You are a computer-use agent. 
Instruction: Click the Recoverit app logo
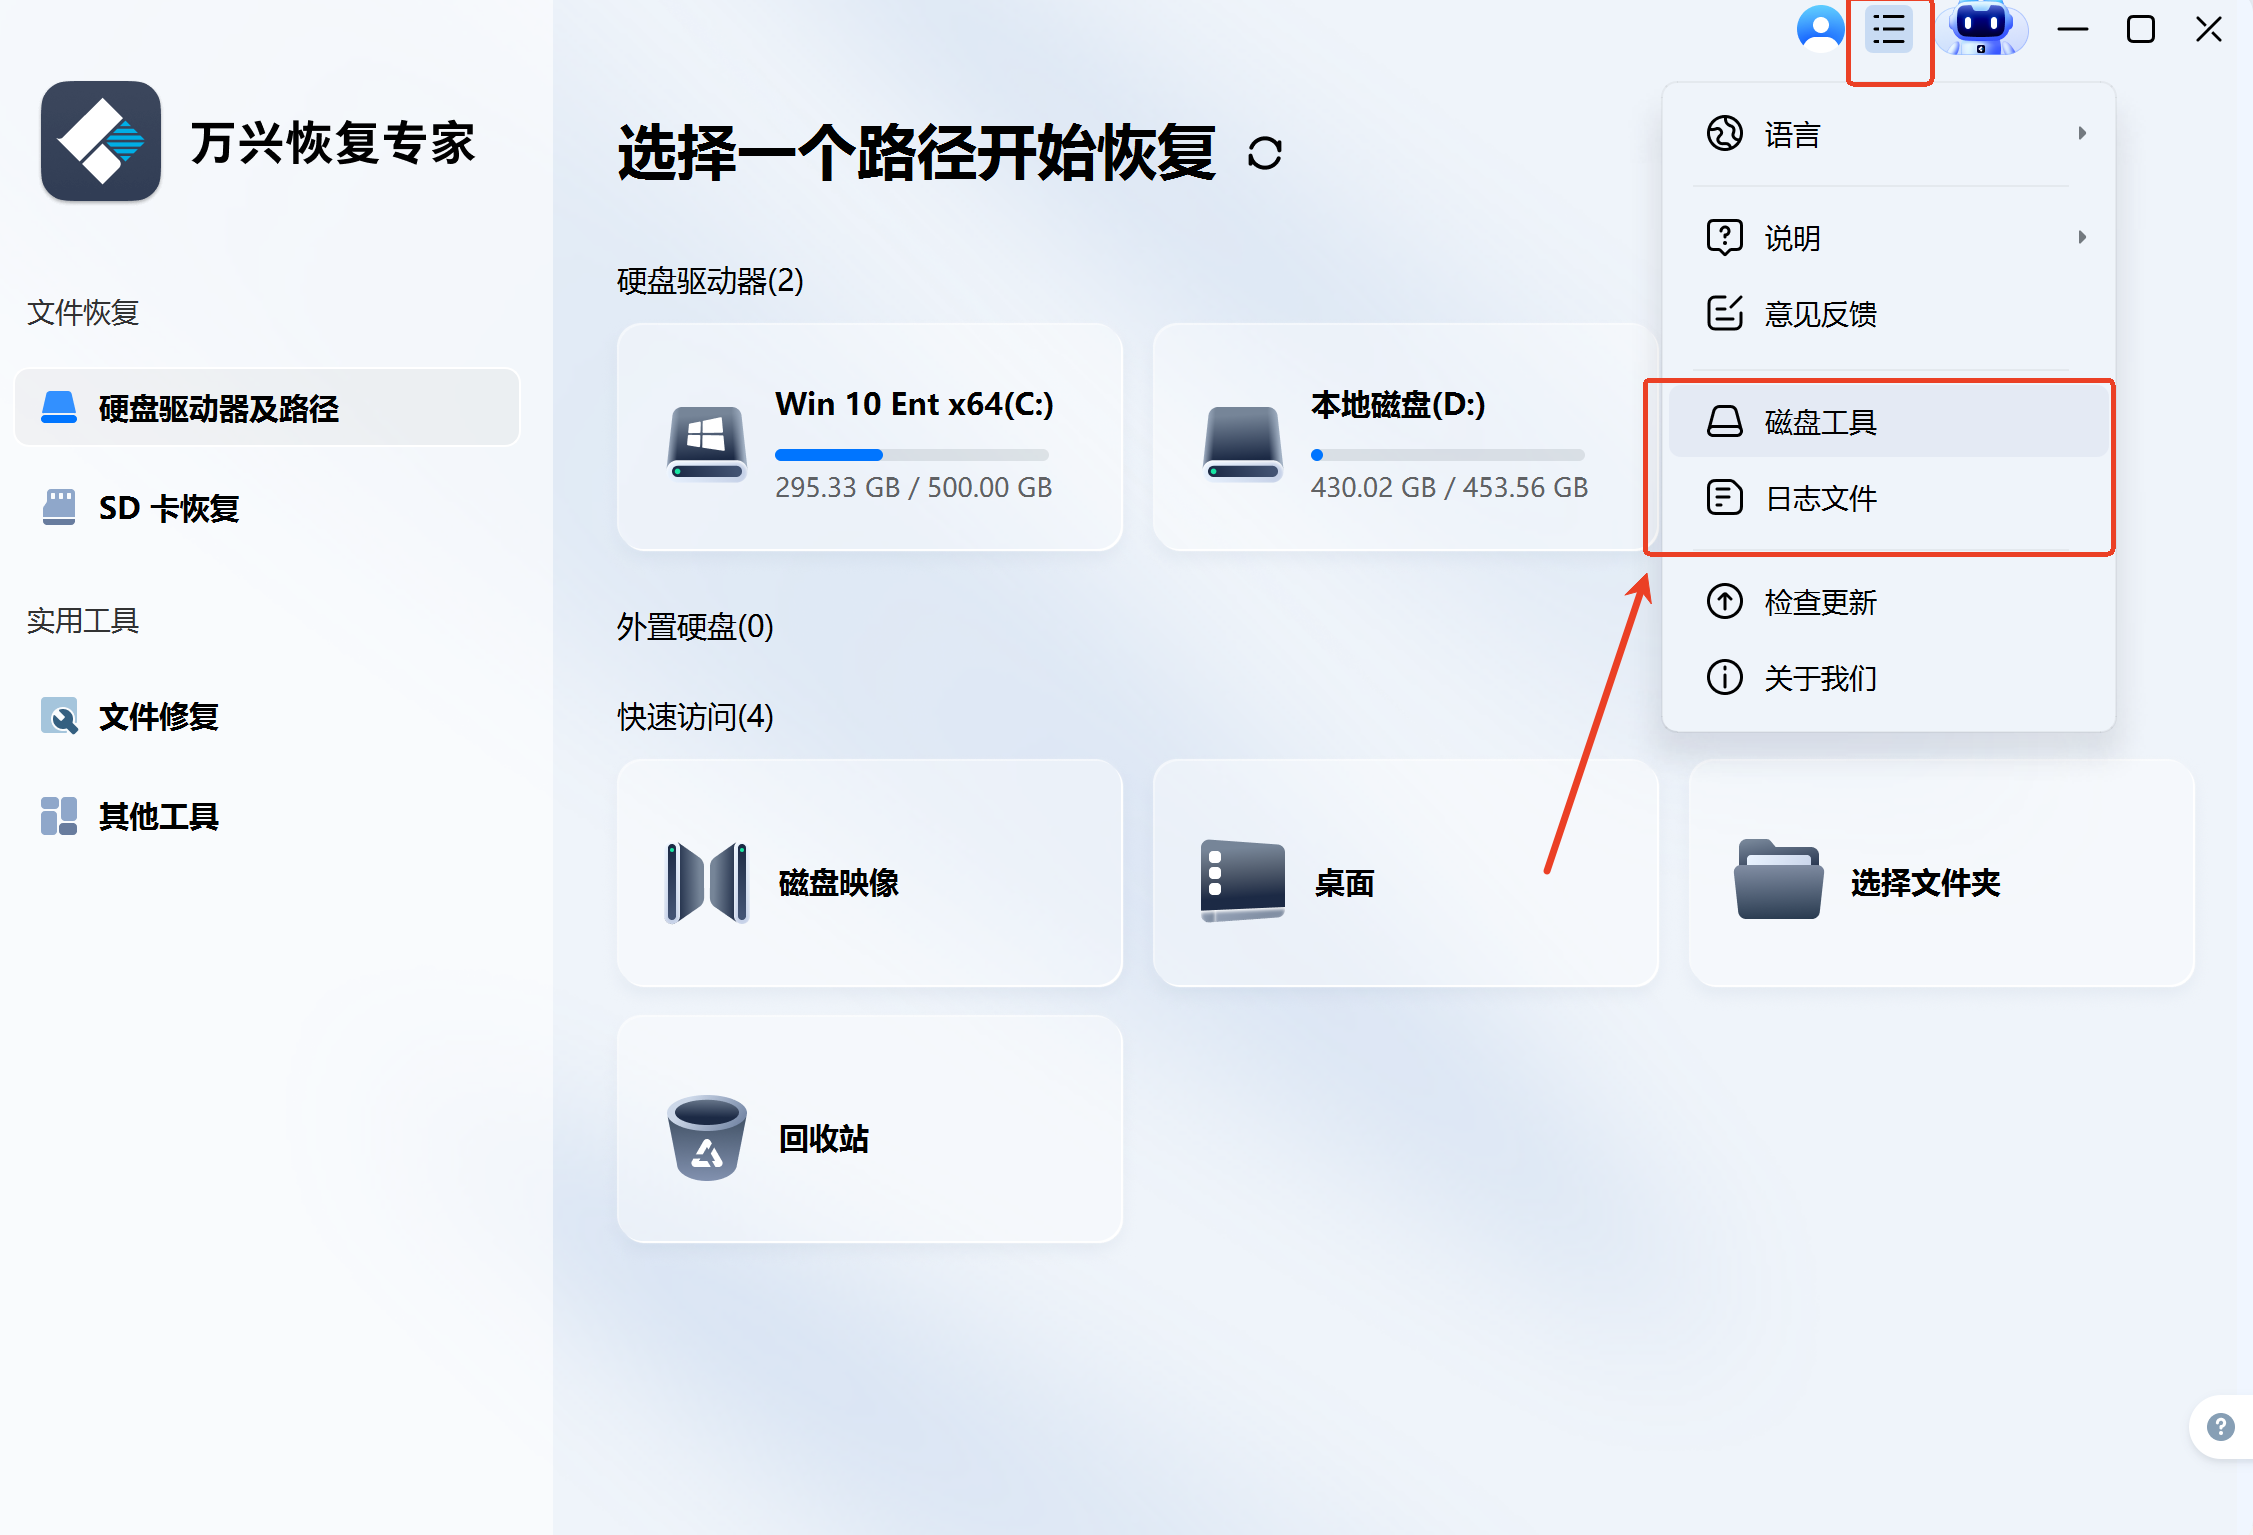[101, 142]
